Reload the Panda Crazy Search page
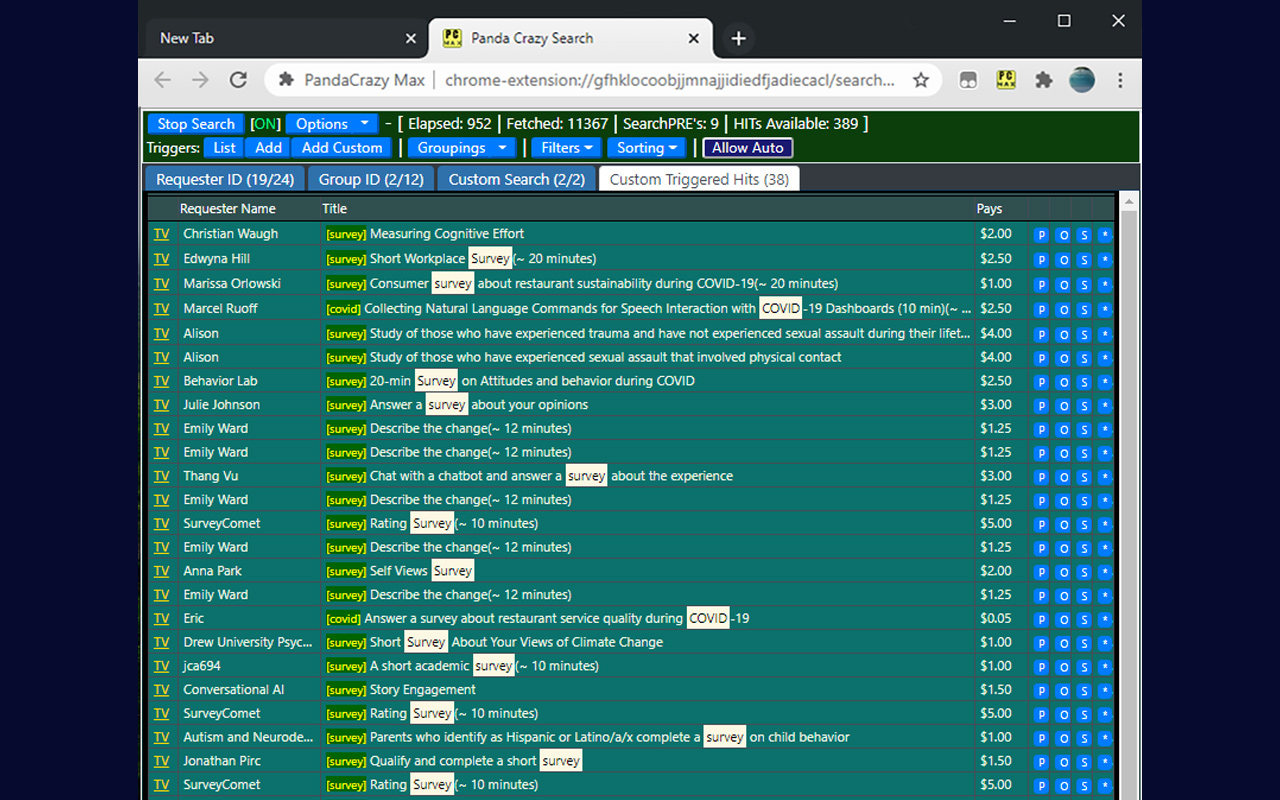The image size is (1280, 800). click(238, 80)
